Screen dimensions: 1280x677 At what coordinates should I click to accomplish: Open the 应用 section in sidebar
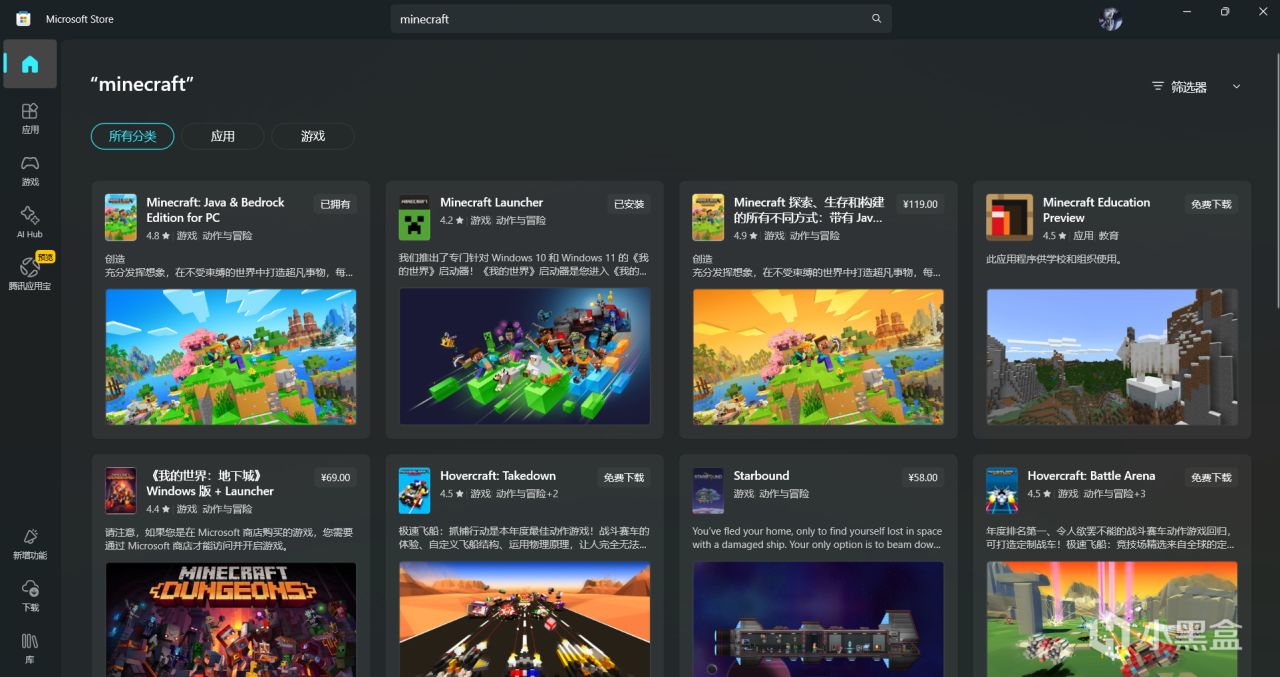click(x=30, y=117)
